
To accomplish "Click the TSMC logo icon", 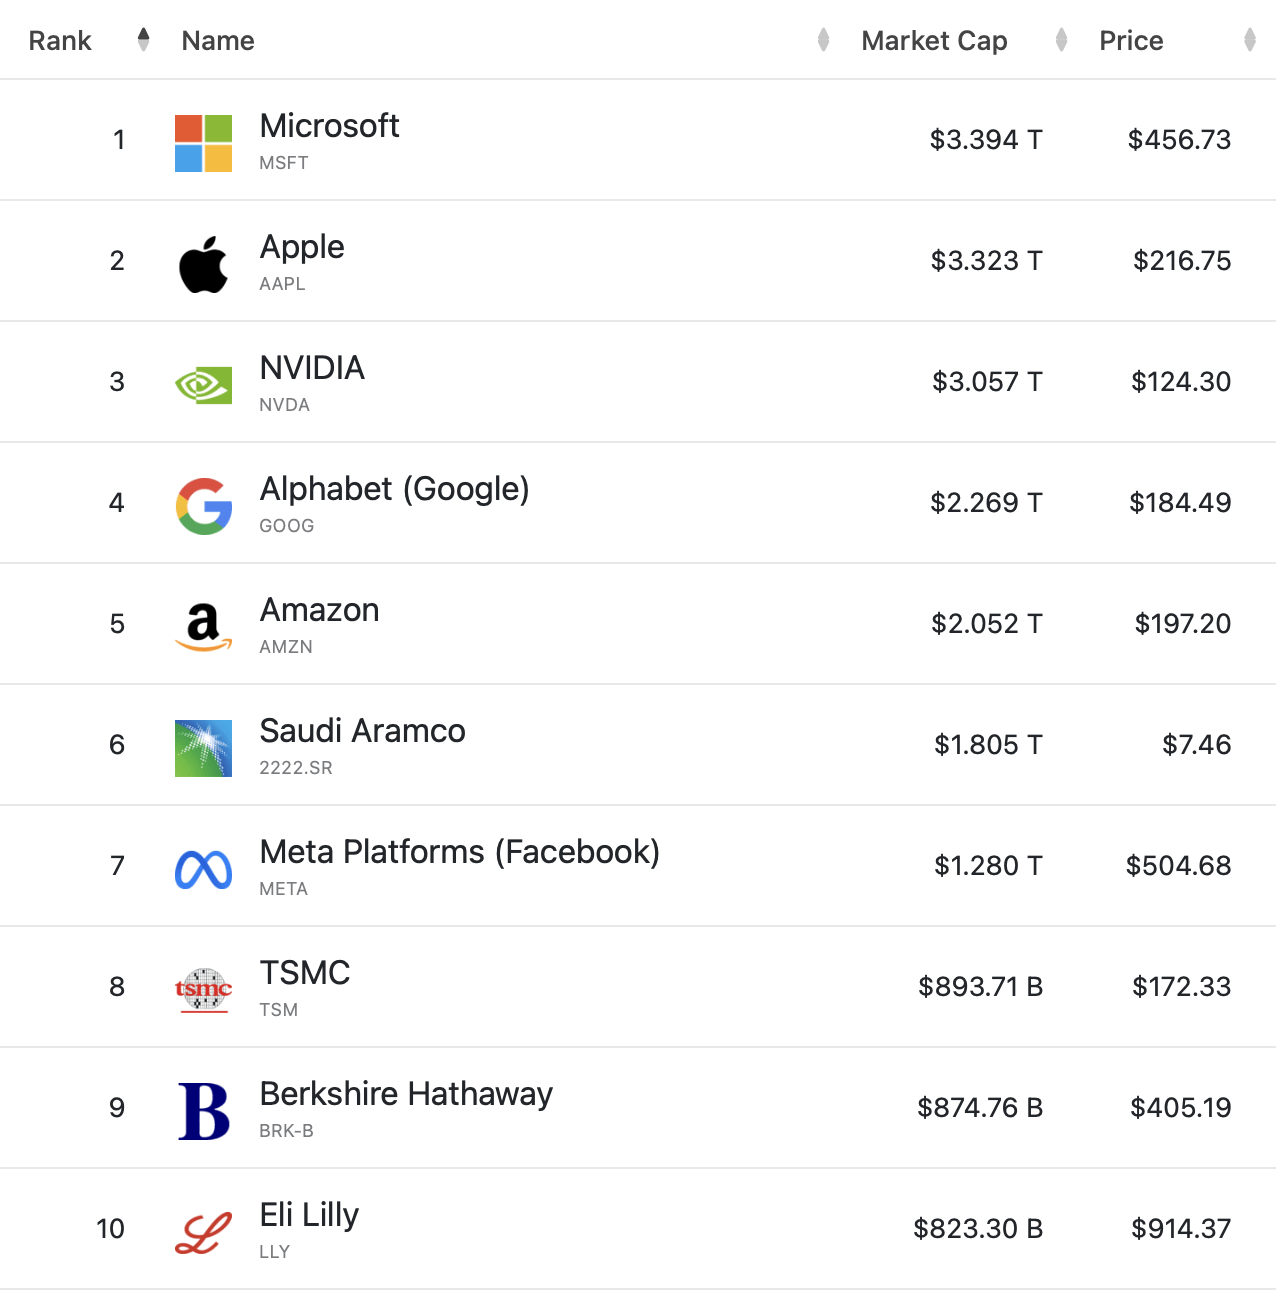I will [203, 990].
